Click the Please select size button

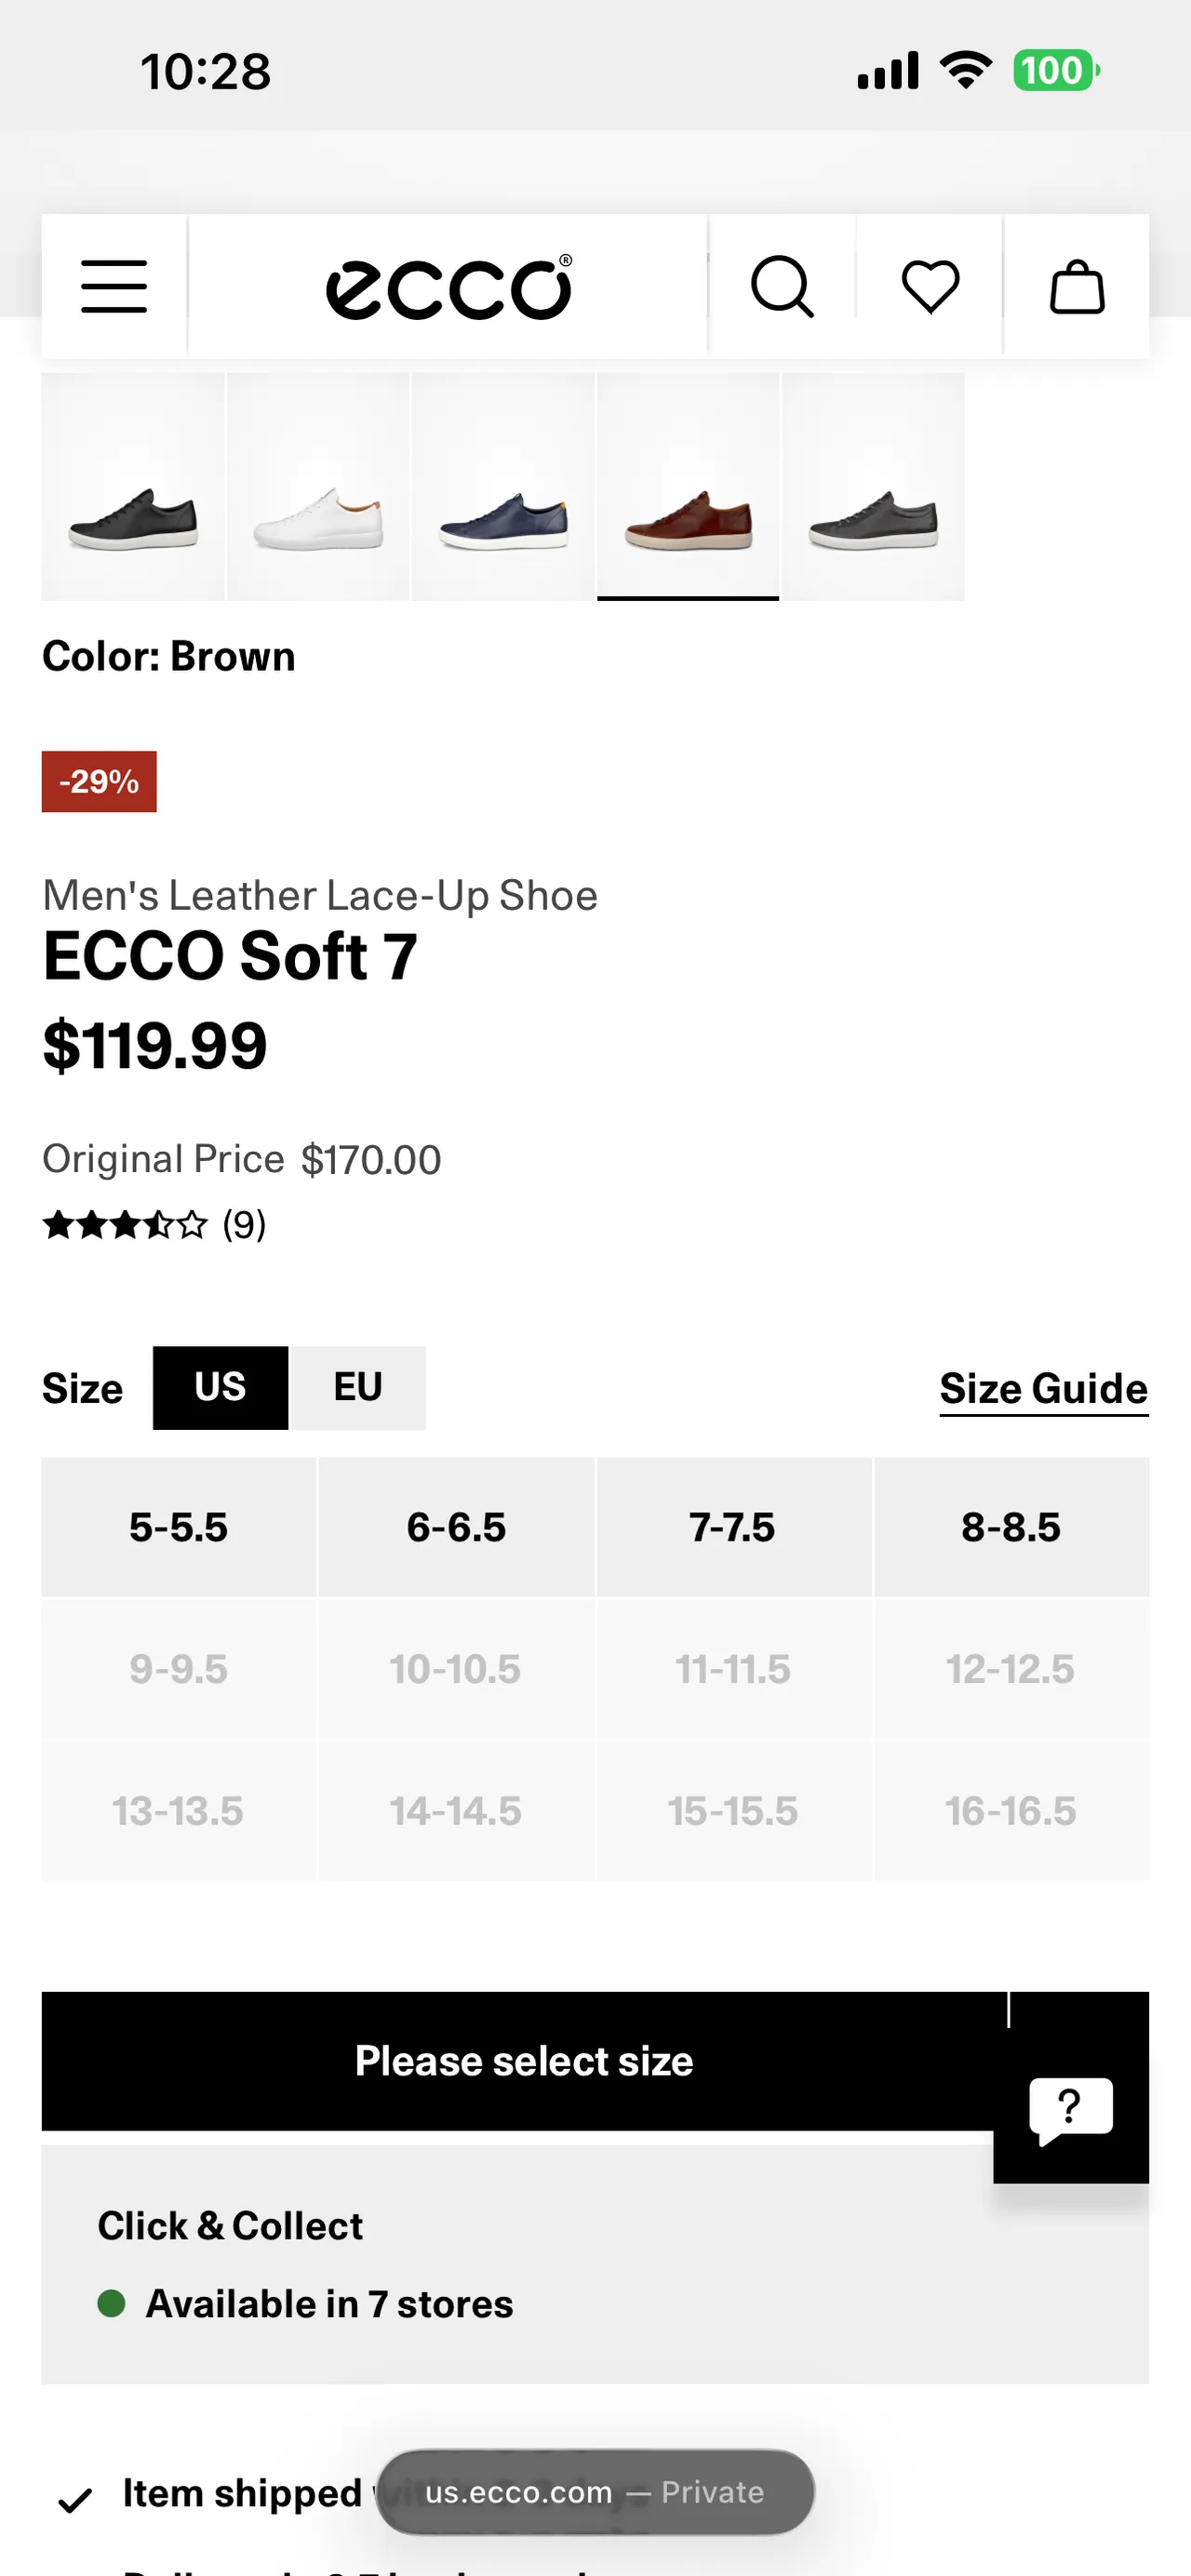pos(524,2060)
